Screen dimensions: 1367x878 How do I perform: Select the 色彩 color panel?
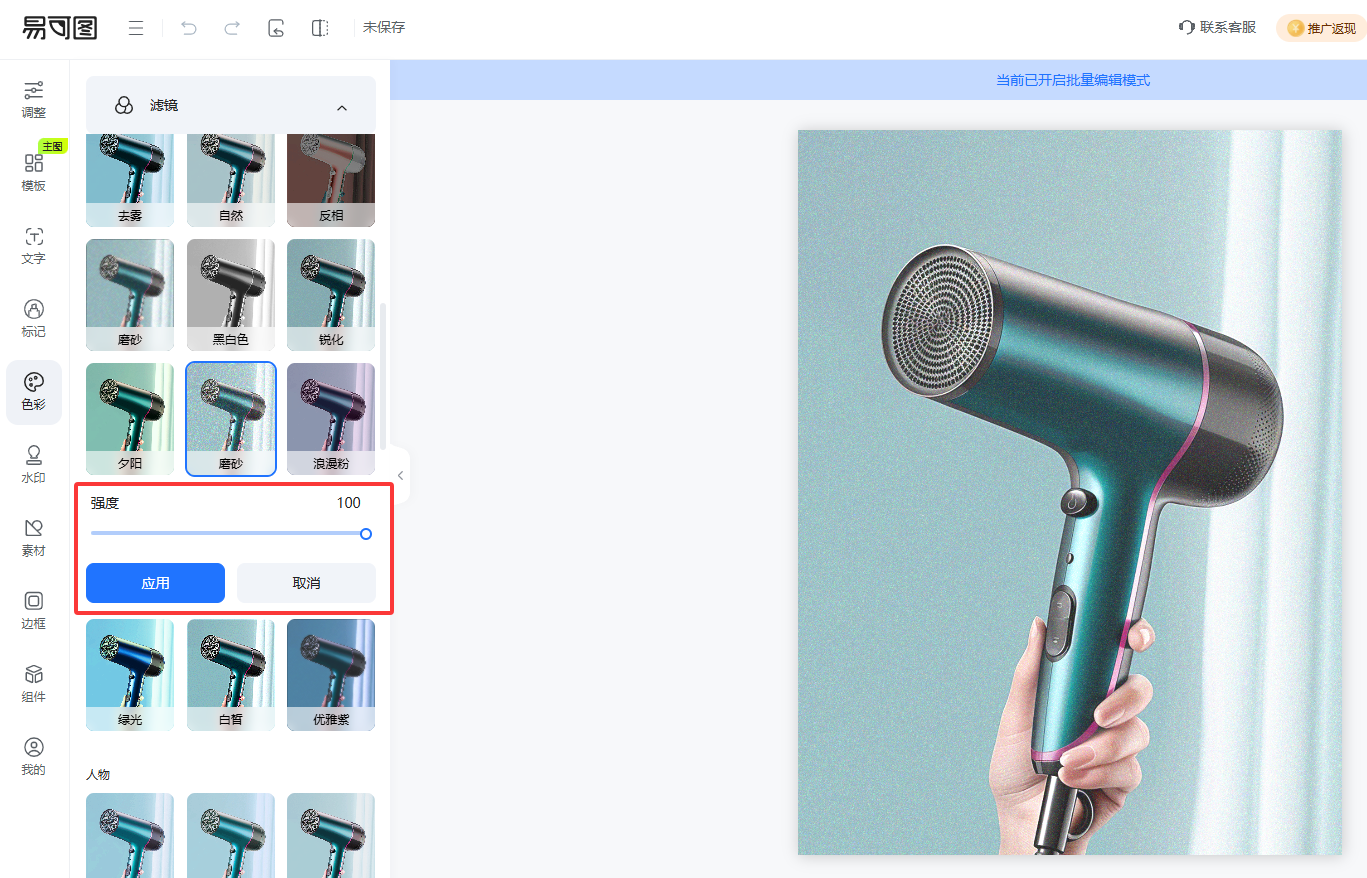(34, 392)
